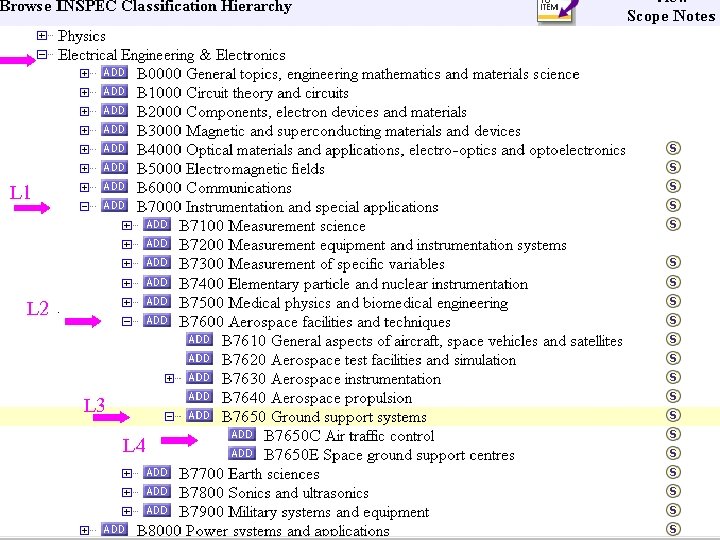The height and width of the screenshot is (540, 720).
Task: View scope note for B7640 row
Action: pyautogui.click(x=673, y=396)
